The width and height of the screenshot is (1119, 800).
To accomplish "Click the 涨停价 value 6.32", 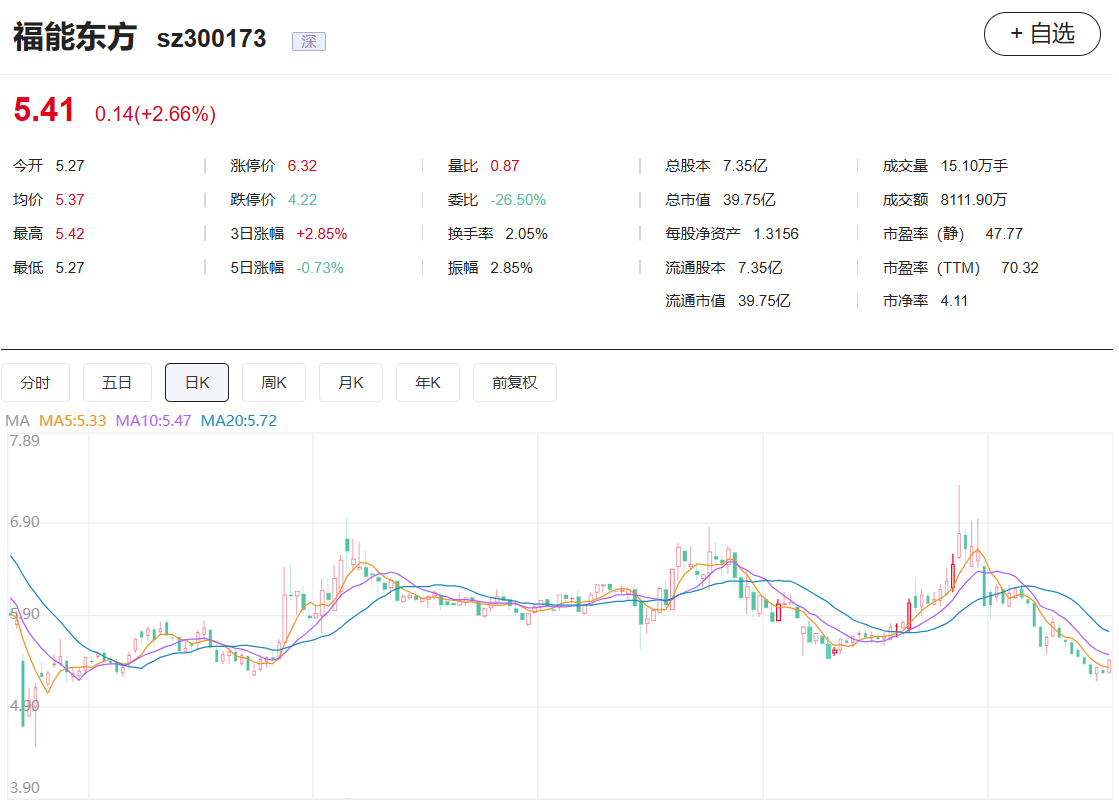I will (x=302, y=166).
